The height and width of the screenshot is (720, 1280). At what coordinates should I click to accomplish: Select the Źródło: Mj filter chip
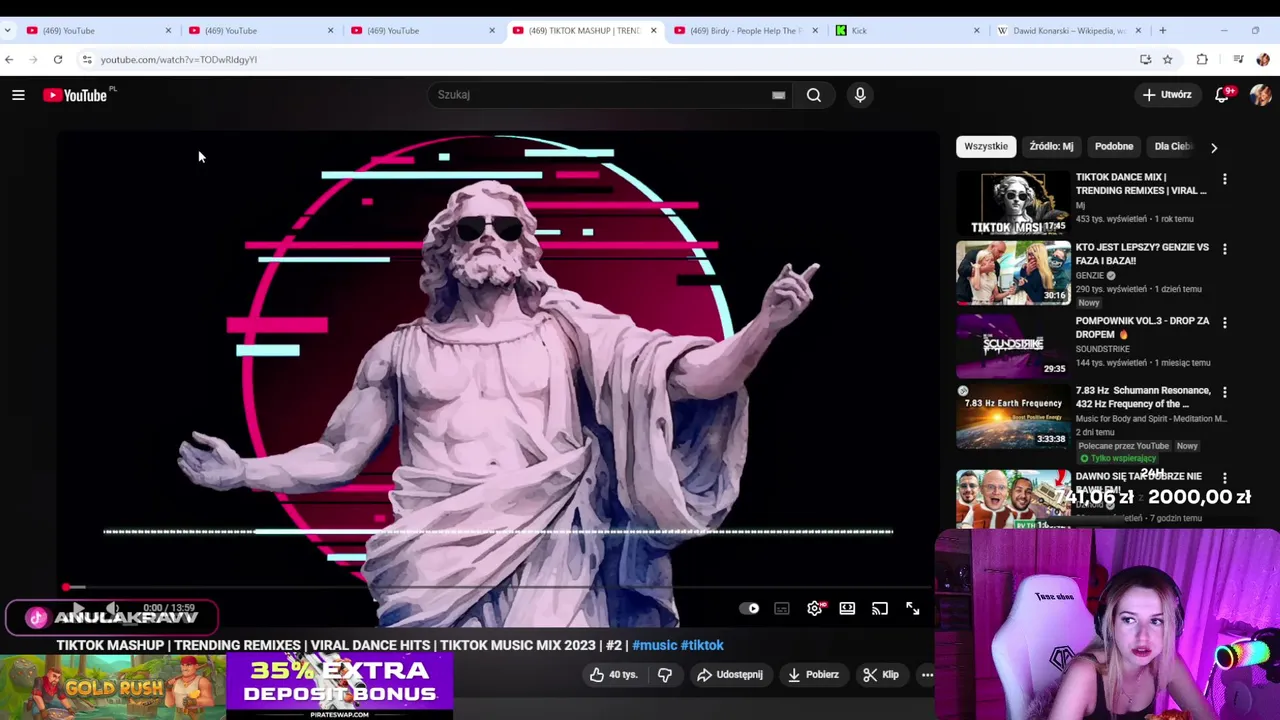1051,147
